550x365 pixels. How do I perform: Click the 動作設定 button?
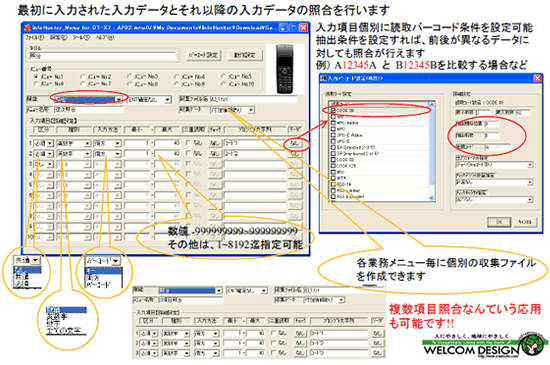click(x=245, y=55)
